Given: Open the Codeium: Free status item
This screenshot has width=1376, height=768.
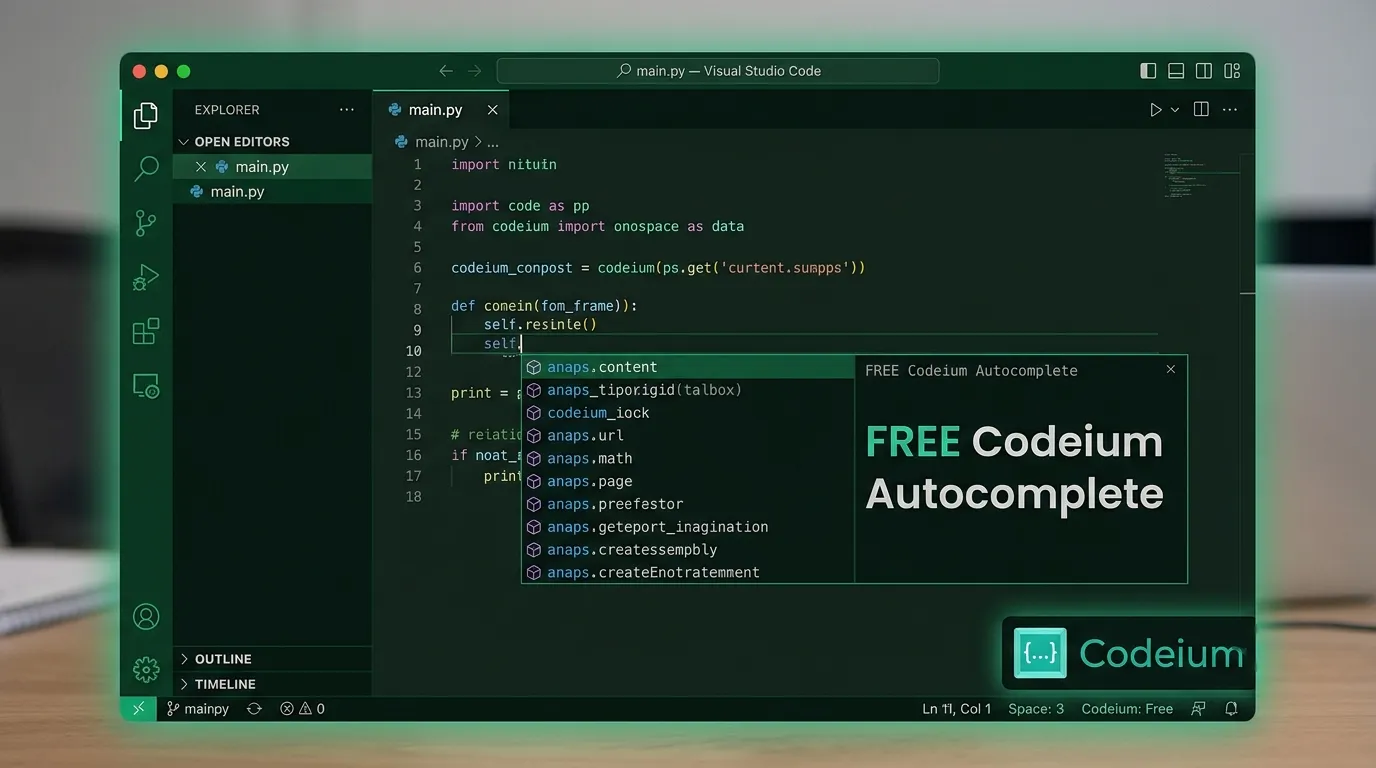Looking at the screenshot, I should point(1127,709).
